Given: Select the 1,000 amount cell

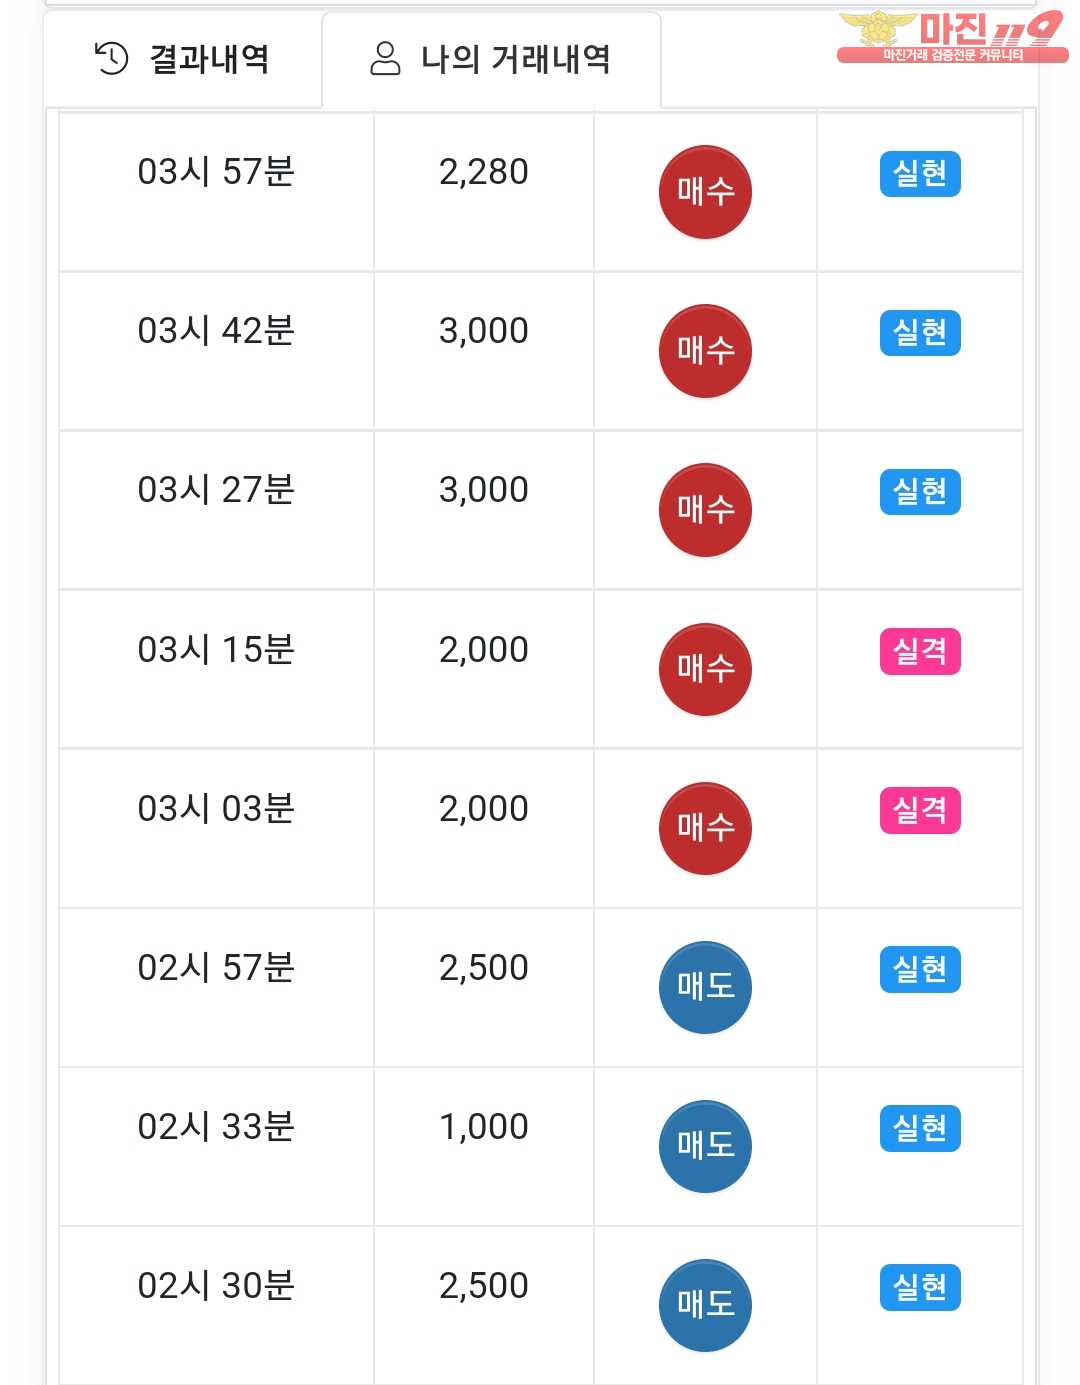Looking at the screenshot, I should [x=484, y=1146].
